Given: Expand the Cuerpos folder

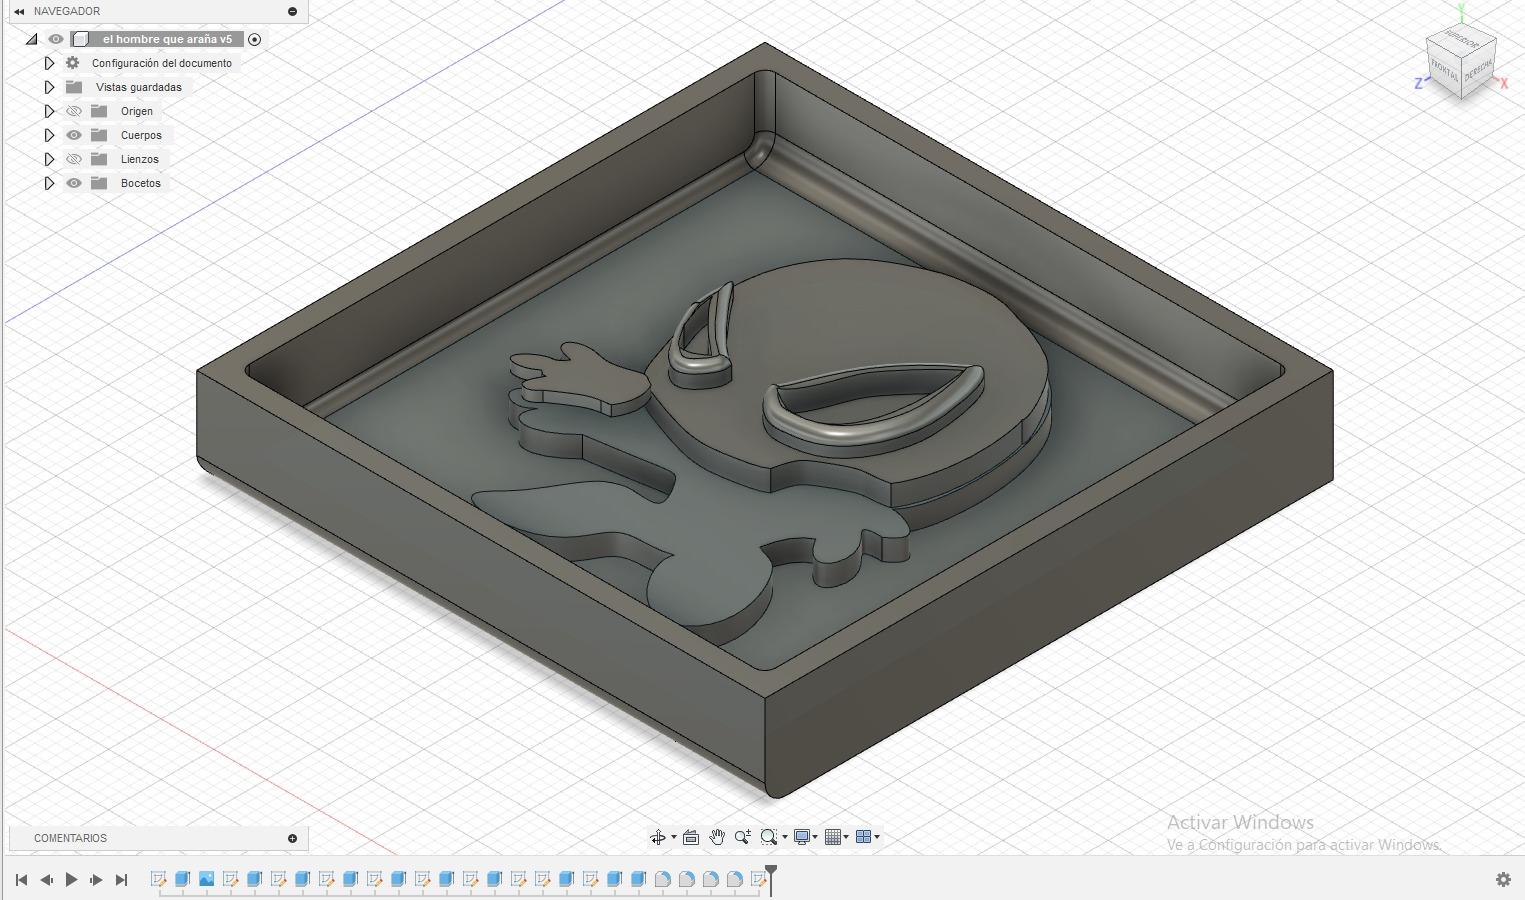Looking at the screenshot, I should pyautogui.click(x=49, y=135).
